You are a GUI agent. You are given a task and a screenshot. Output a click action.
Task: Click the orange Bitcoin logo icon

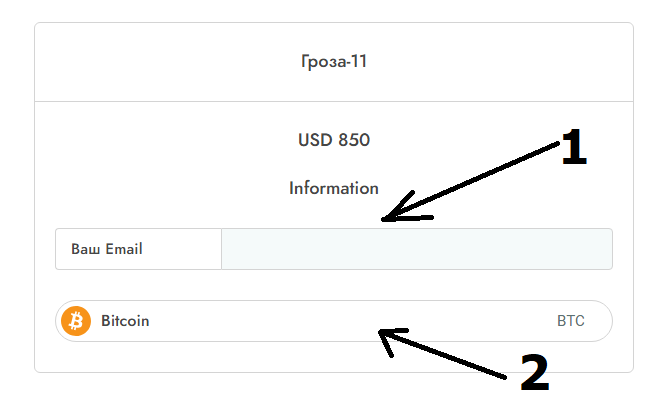click(x=76, y=321)
